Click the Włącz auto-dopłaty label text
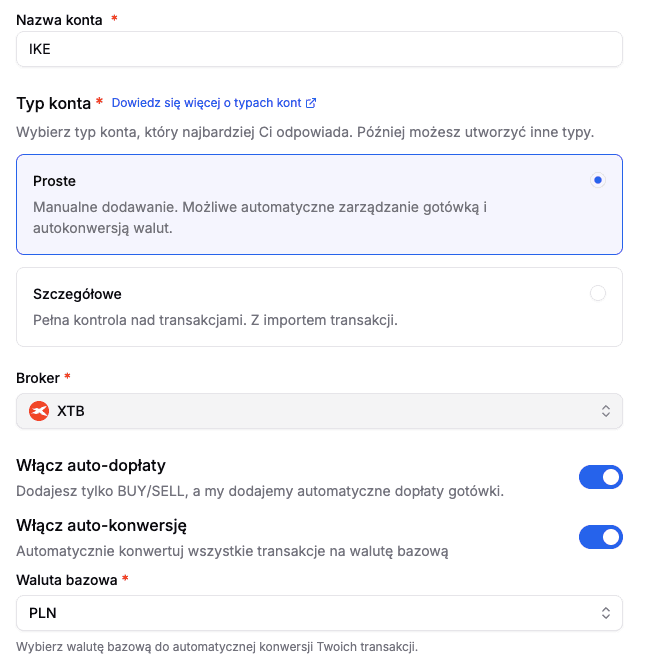The height and width of the screenshot is (668, 645). 91,465
